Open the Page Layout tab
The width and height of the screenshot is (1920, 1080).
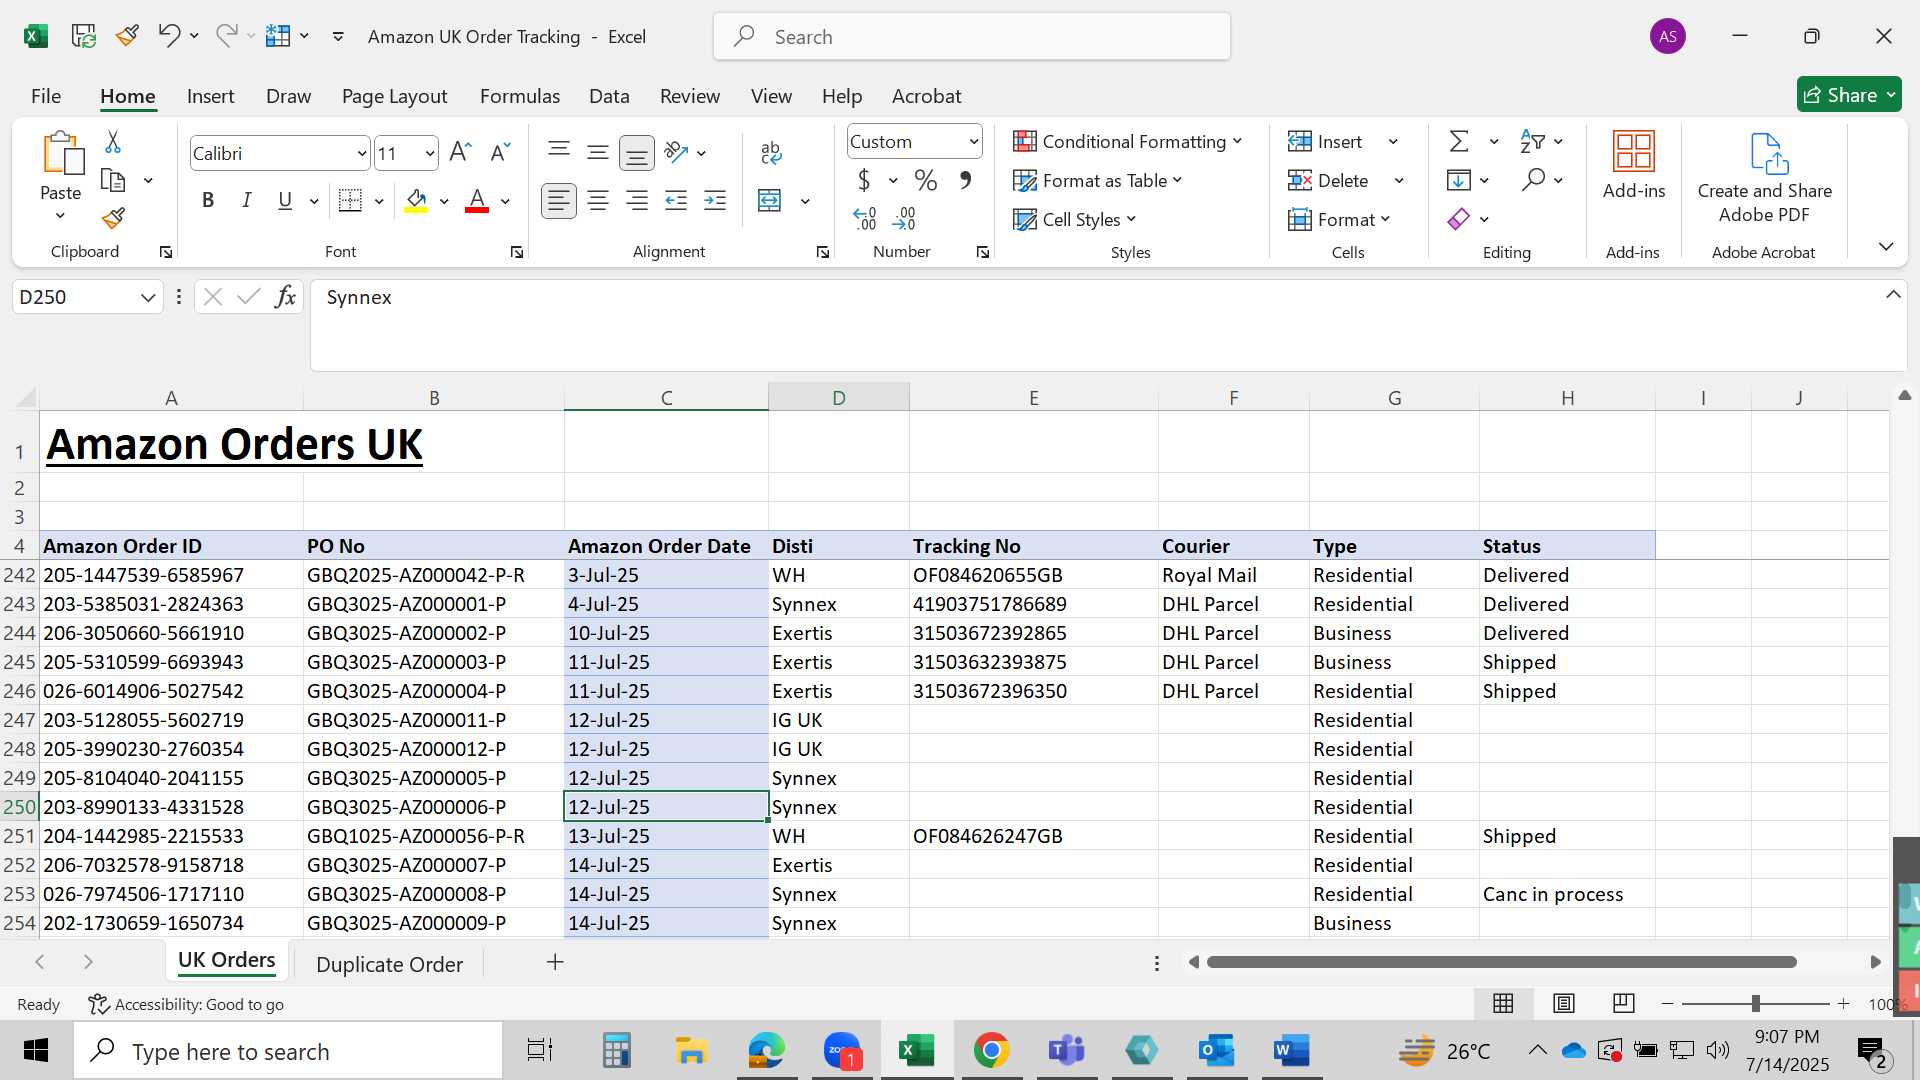394,96
